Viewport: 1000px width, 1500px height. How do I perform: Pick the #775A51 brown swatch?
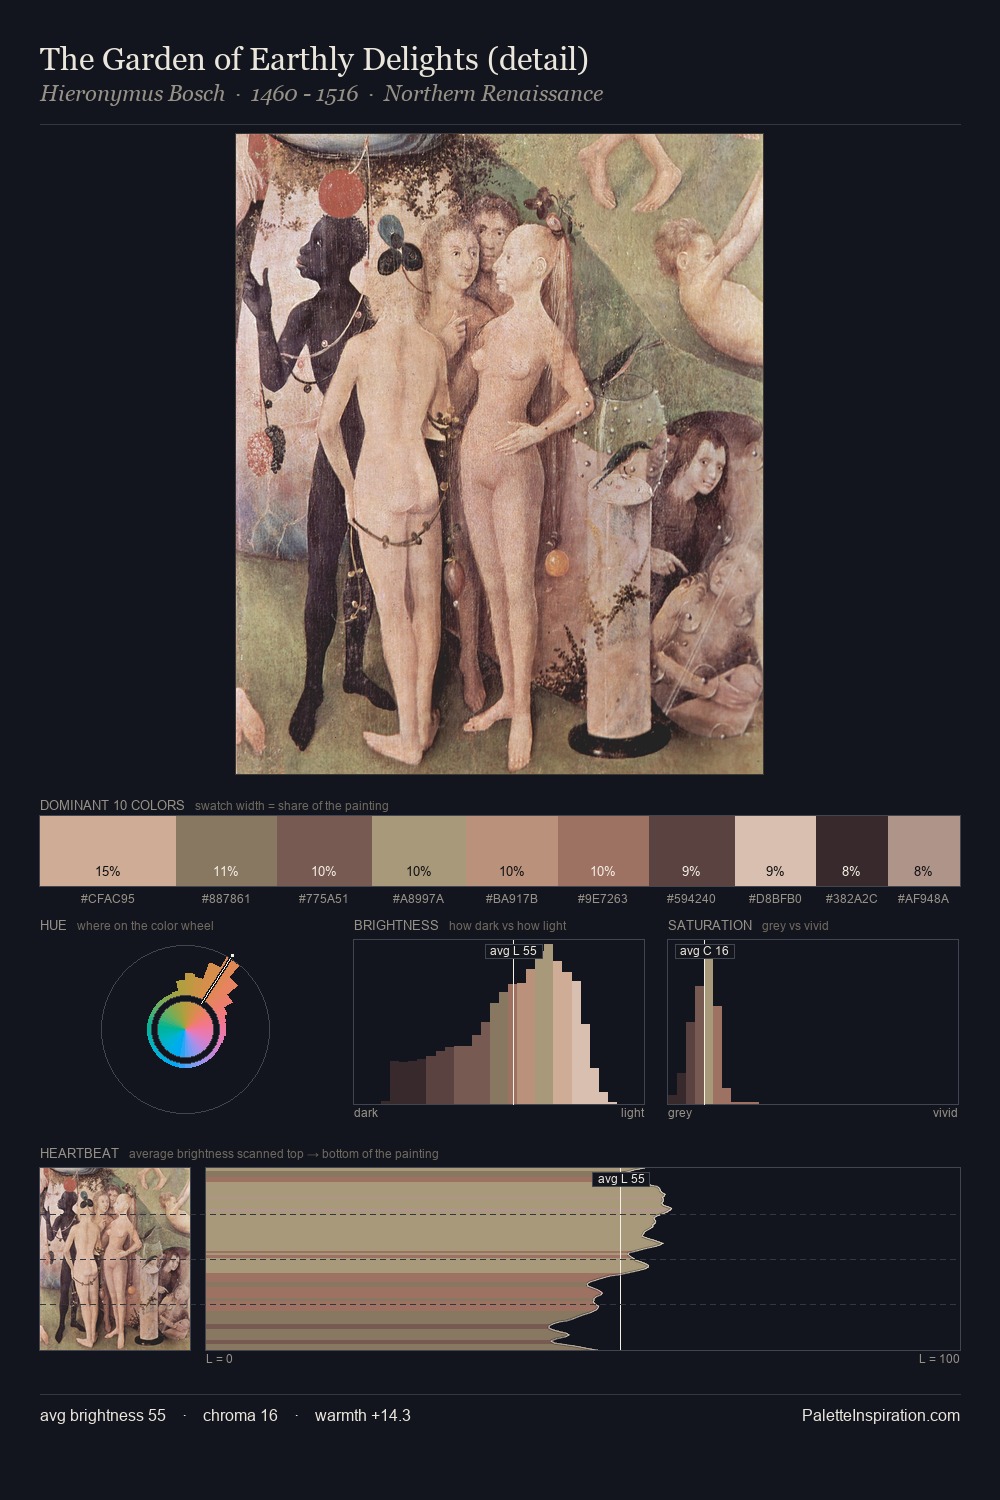324,851
